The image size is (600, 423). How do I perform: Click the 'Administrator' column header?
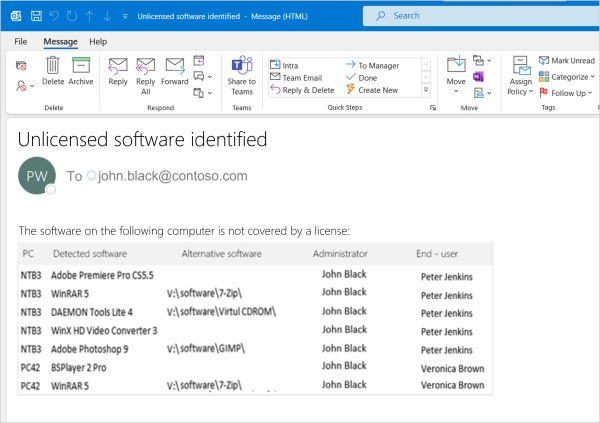pos(340,253)
